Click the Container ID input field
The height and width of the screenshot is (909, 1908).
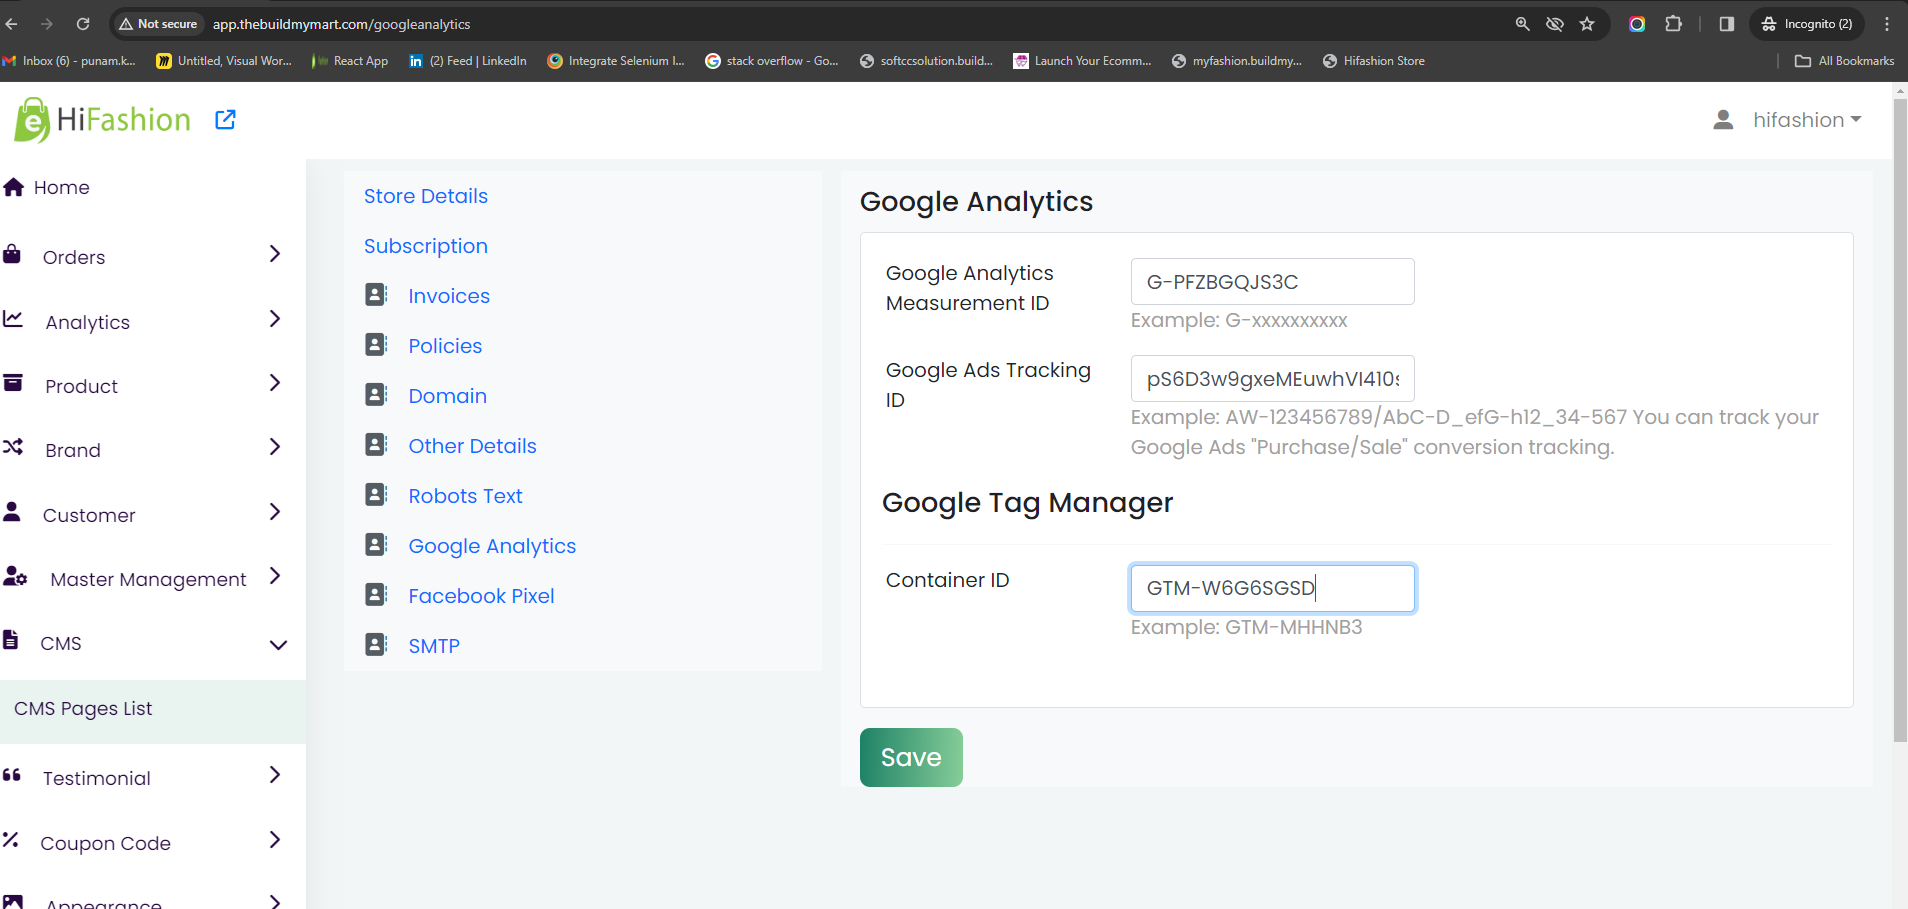pyautogui.click(x=1272, y=588)
